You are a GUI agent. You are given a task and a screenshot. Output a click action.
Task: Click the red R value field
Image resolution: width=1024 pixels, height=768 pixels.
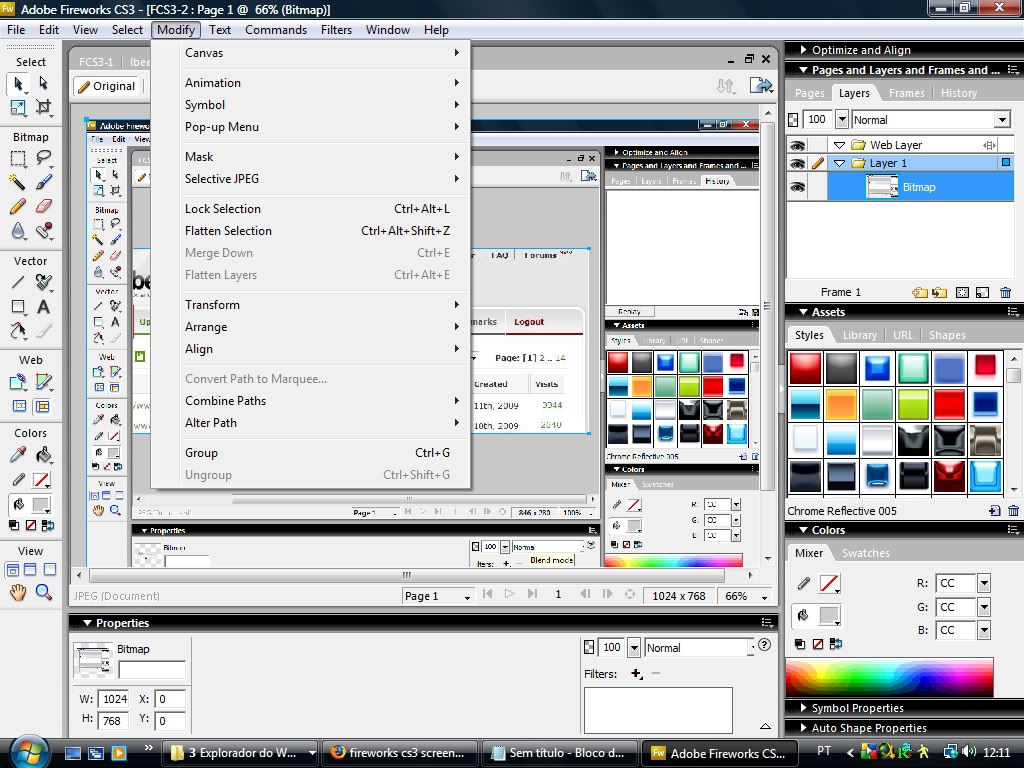point(956,583)
